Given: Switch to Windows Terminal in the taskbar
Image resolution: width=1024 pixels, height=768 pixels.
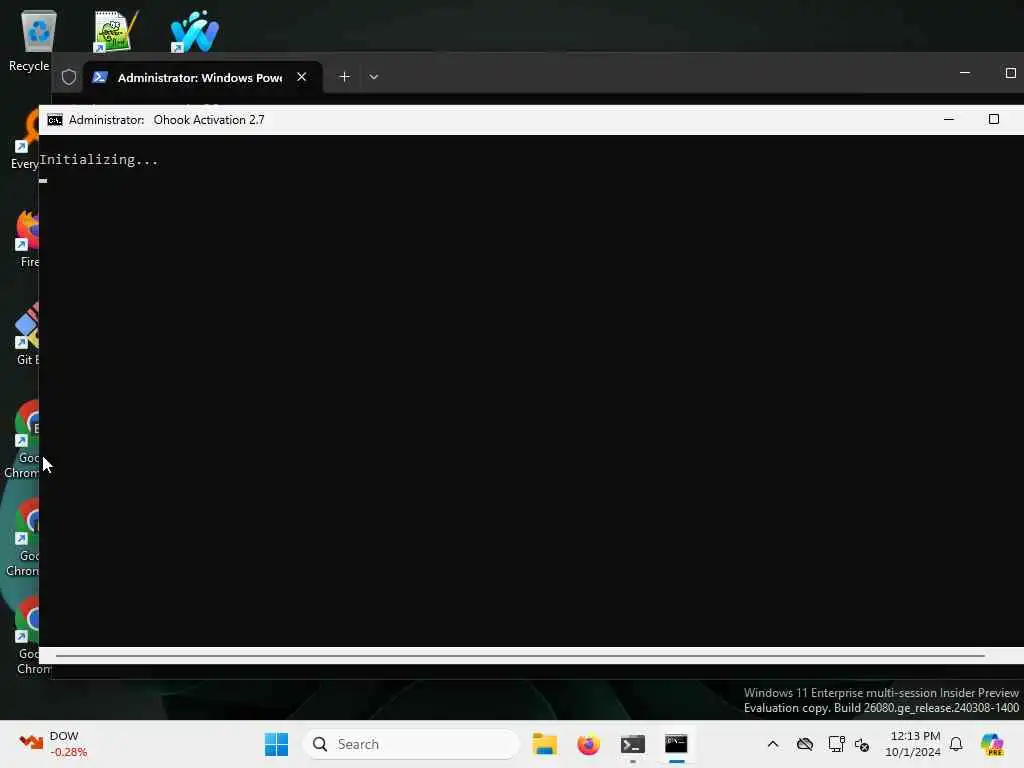Looking at the screenshot, I should [633, 744].
